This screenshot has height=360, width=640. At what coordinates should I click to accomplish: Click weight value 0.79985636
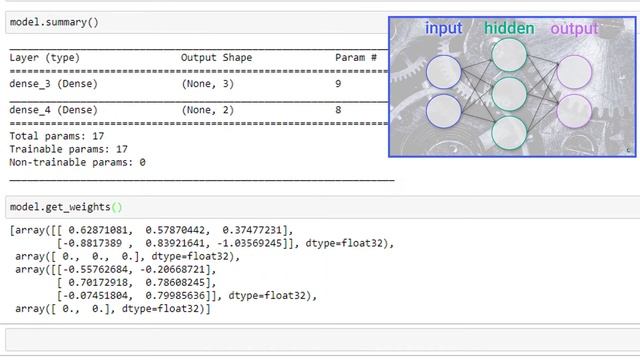tap(175, 296)
